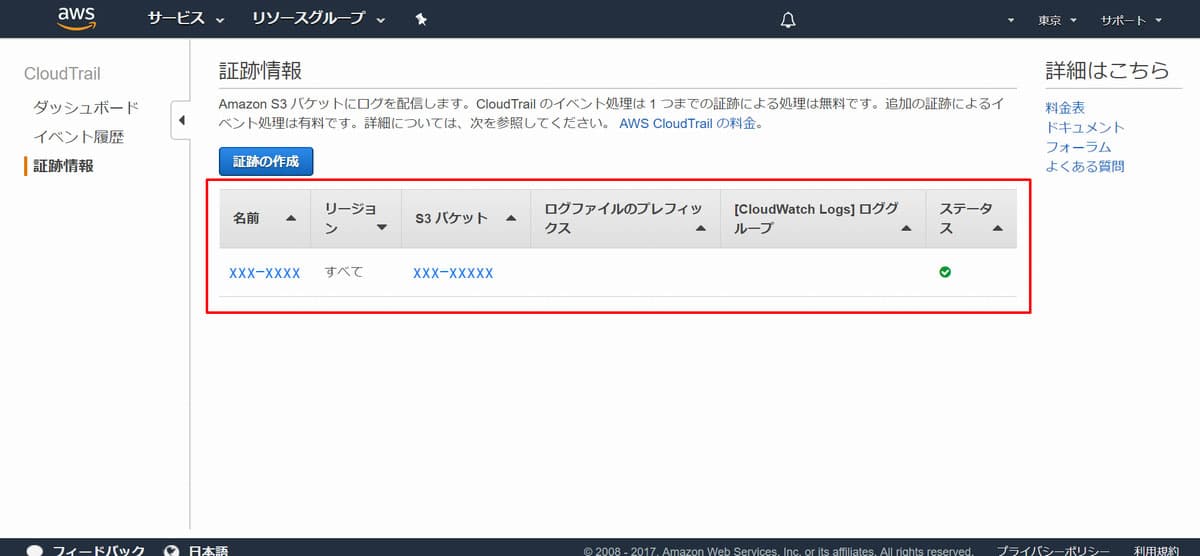Click the pin shortcut icon in navbar
Screen dimensions: 1200x556
point(421,20)
